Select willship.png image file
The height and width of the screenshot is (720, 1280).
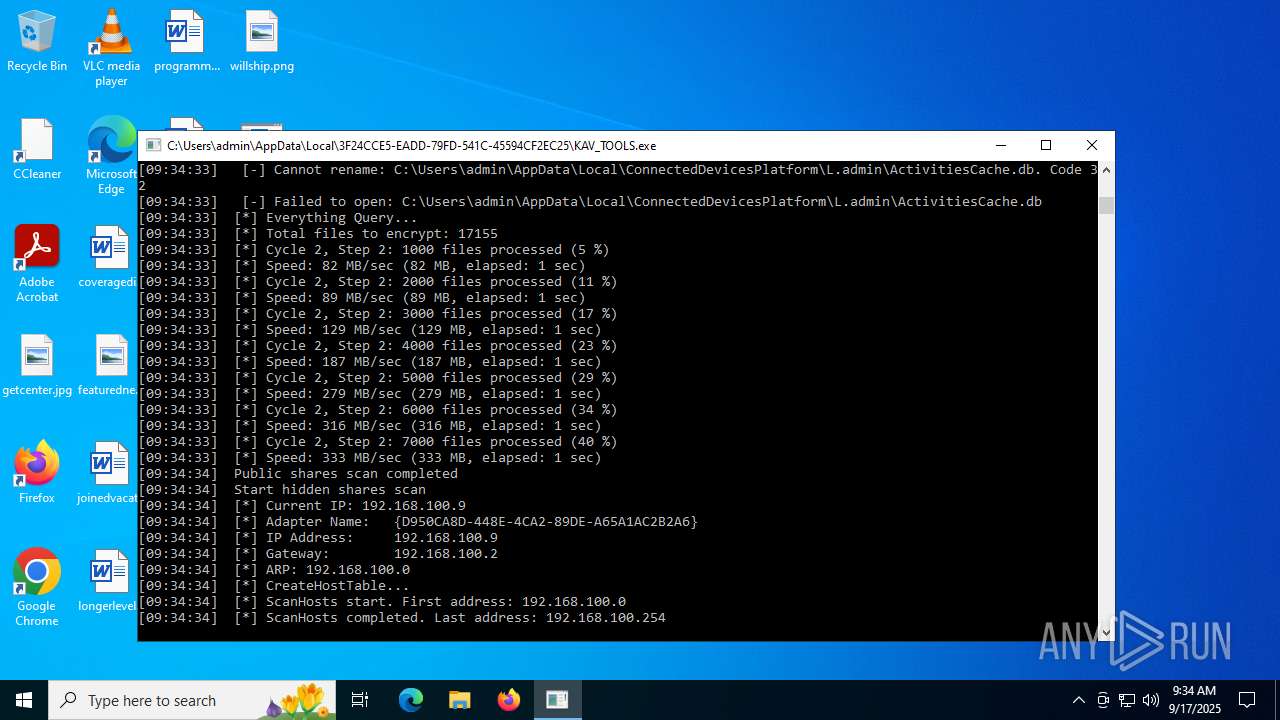coord(262,40)
